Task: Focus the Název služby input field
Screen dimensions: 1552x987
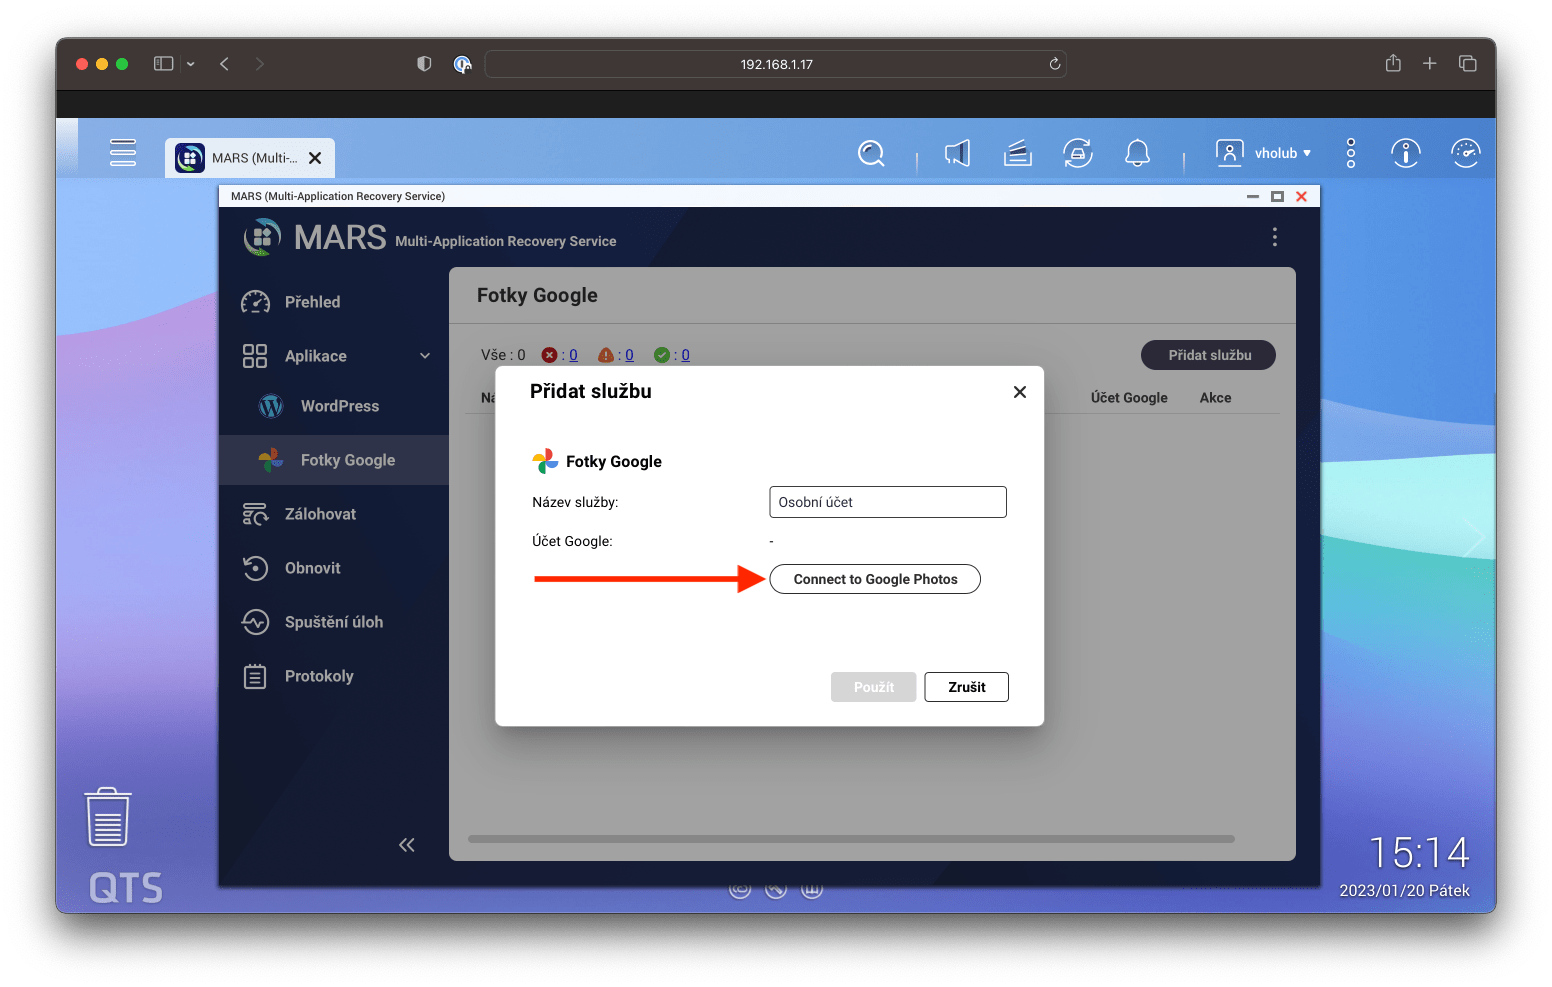Action: coord(887,502)
